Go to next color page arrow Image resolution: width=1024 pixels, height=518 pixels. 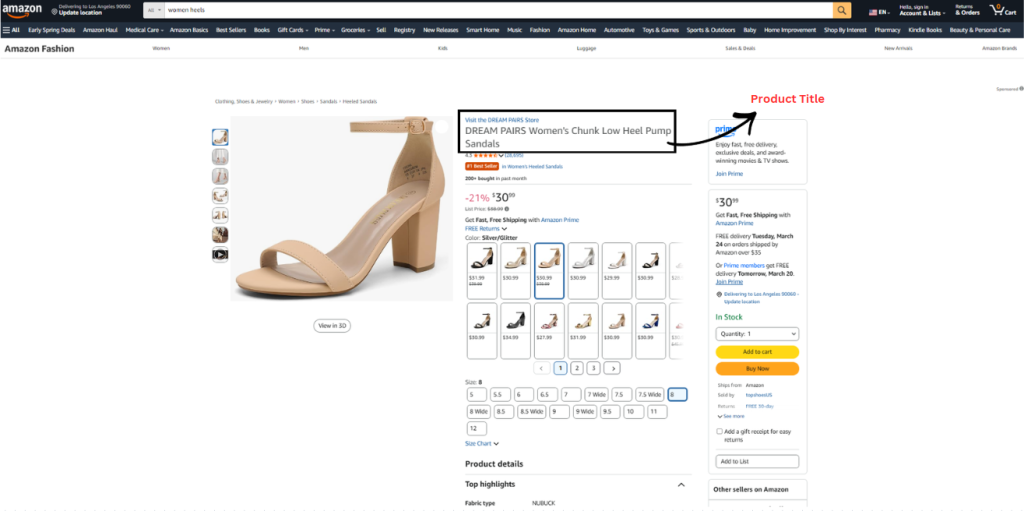(612, 368)
